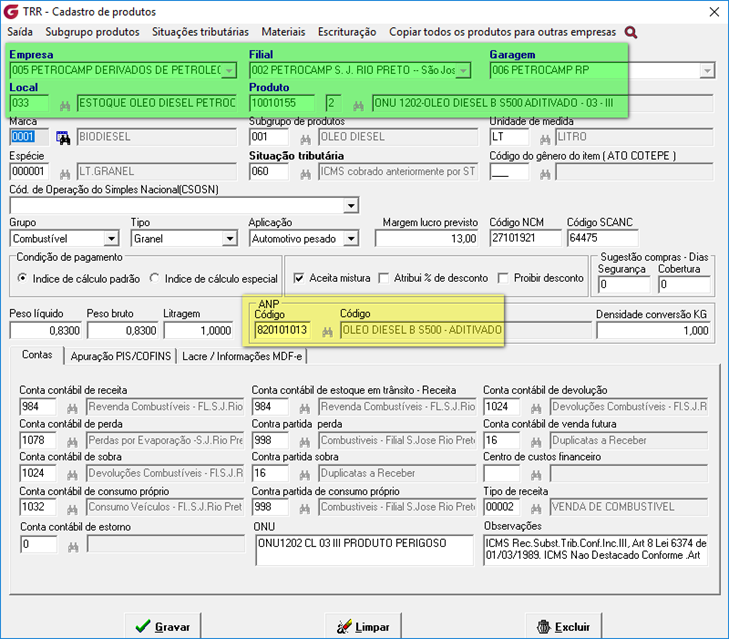Click Cobertura days input field
Viewport: 729px width, 639px height.
point(684,284)
